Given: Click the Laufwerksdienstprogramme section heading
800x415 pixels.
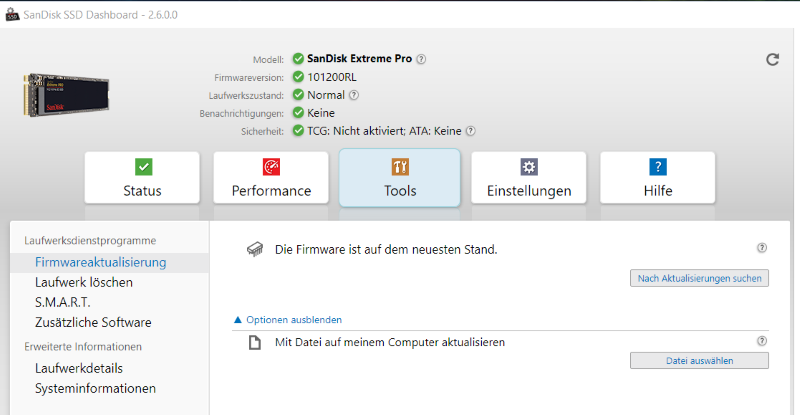Looking at the screenshot, I should pos(90,240).
